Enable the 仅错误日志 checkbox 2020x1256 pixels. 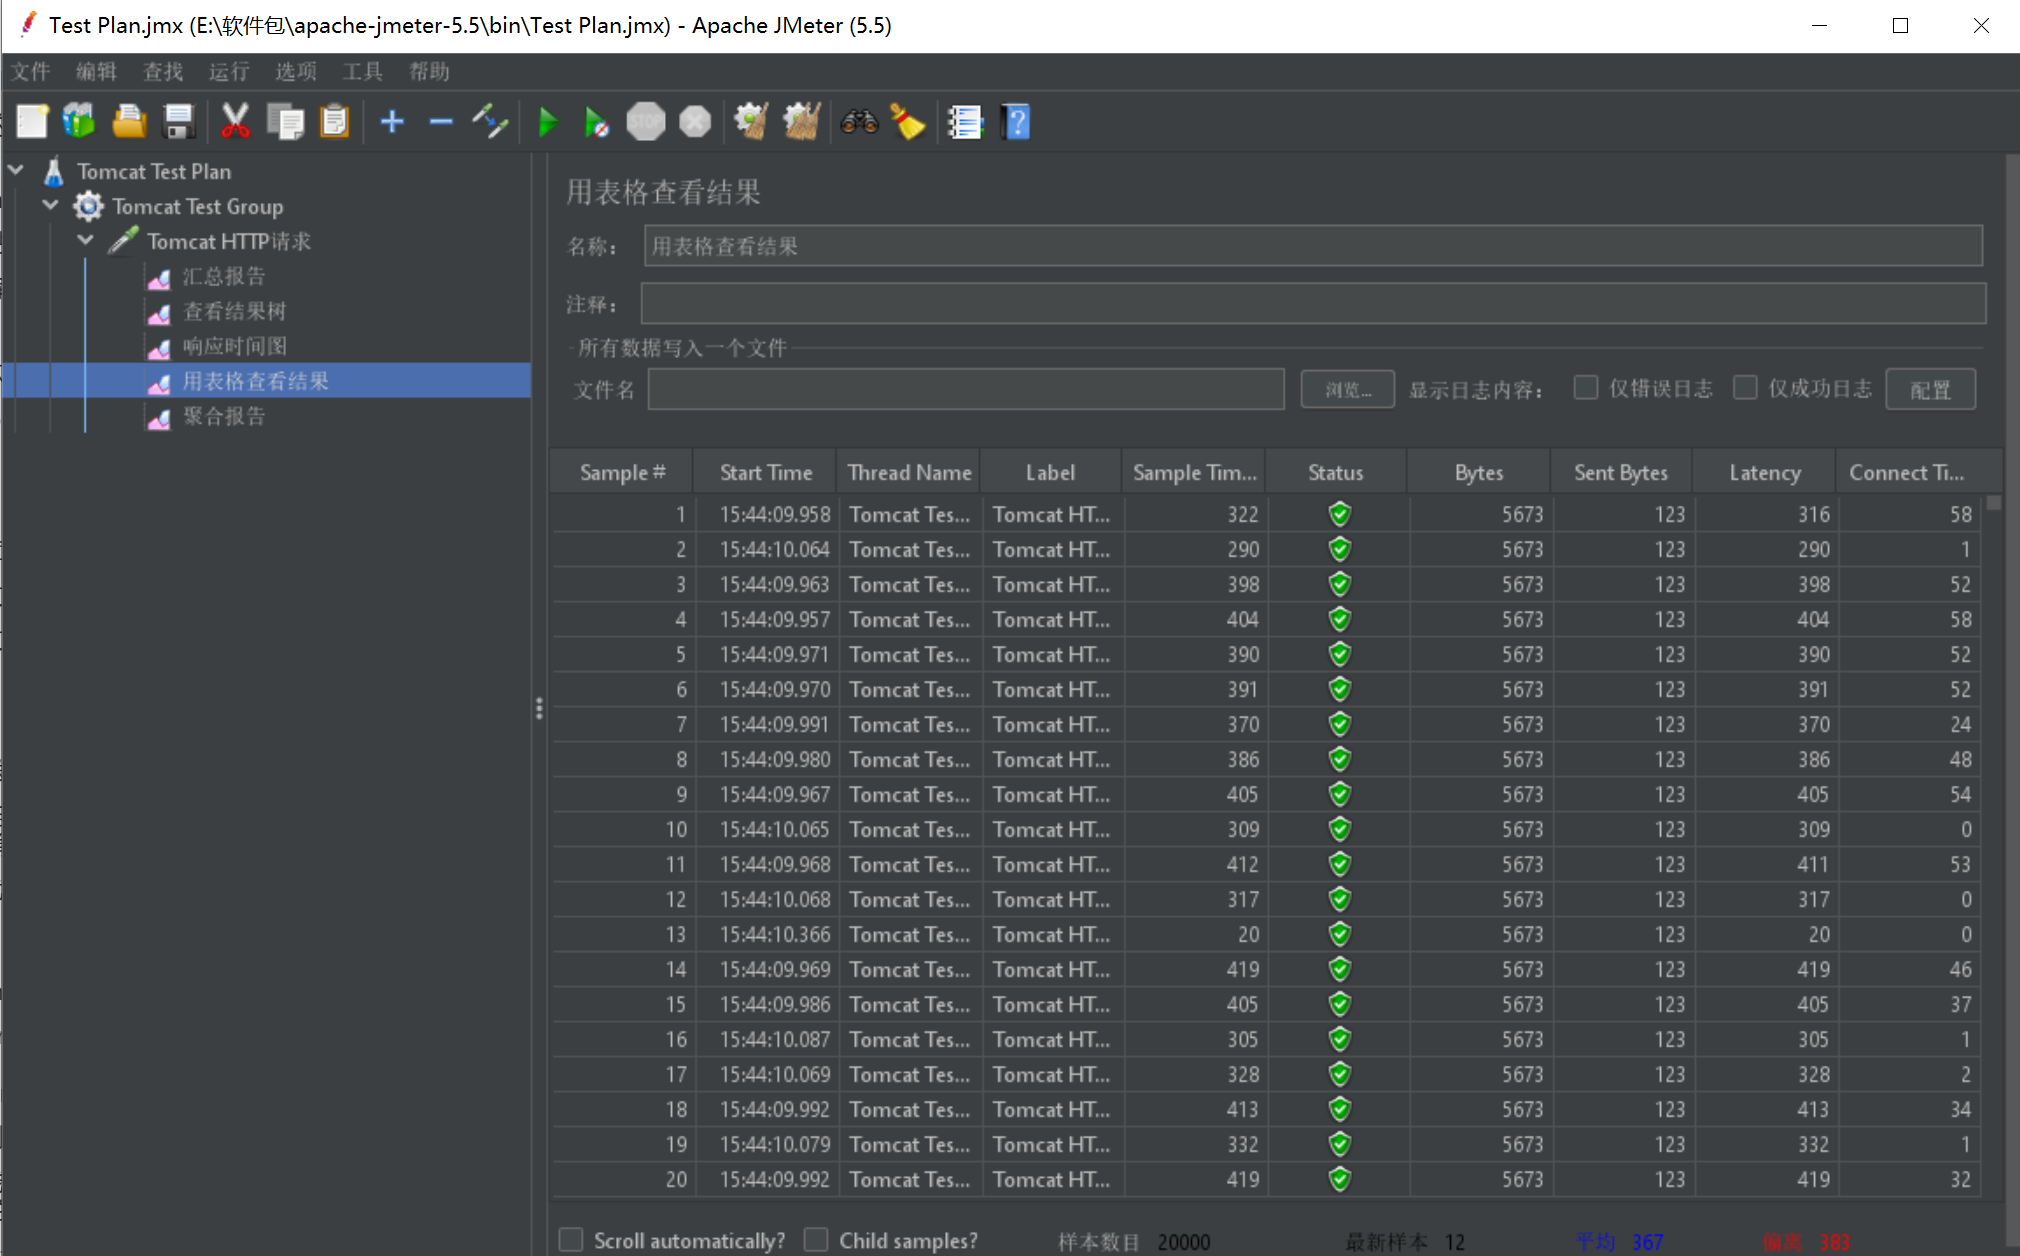1586,387
